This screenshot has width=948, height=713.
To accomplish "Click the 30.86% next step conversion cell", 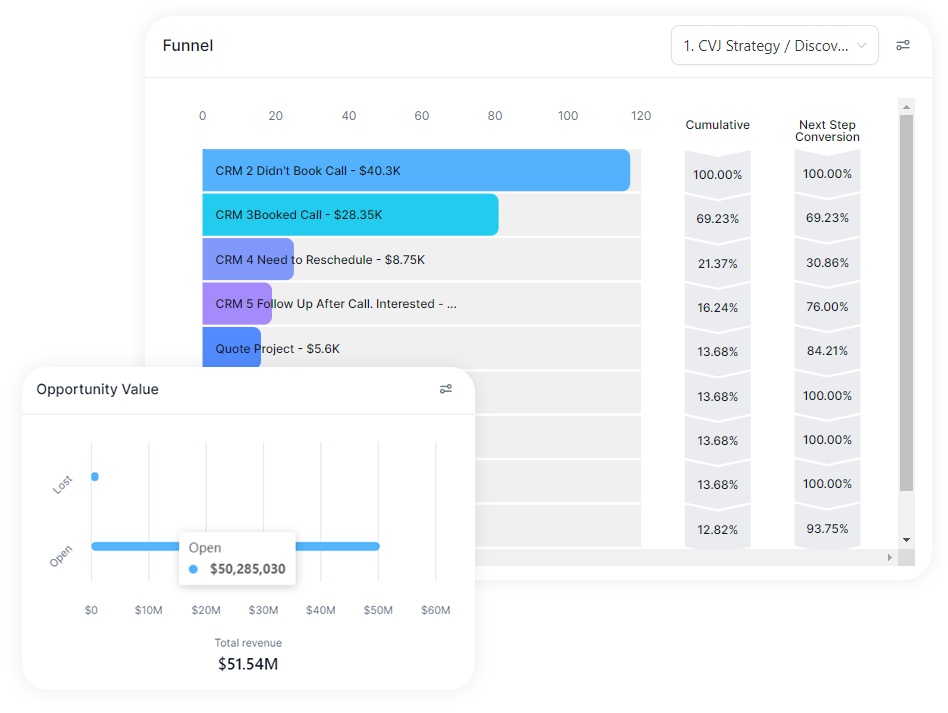I will pyautogui.click(x=827, y=263).
